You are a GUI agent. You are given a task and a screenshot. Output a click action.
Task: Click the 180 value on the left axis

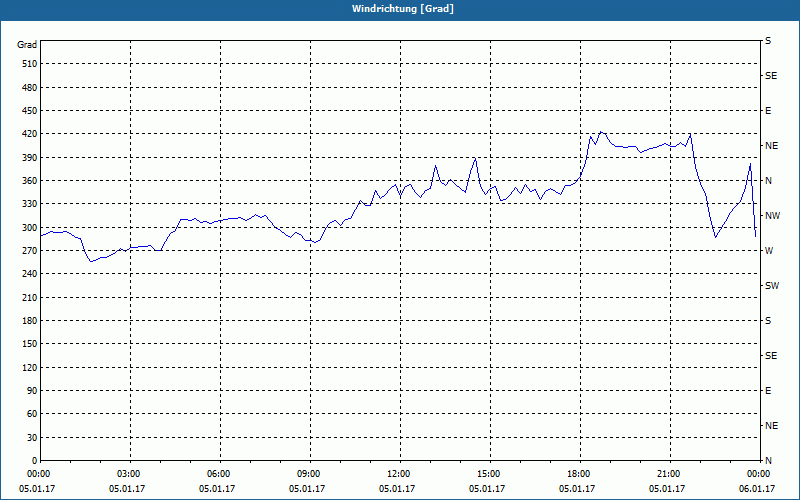tap(29, 320)
